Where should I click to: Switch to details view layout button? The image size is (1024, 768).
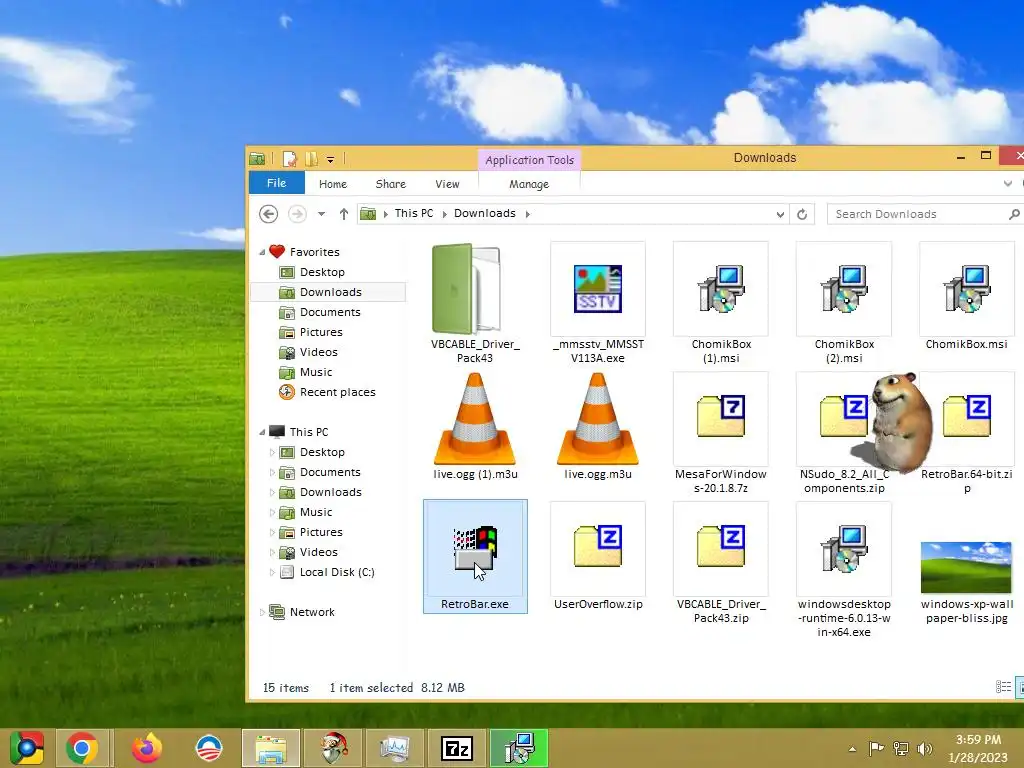[1003, 686]
